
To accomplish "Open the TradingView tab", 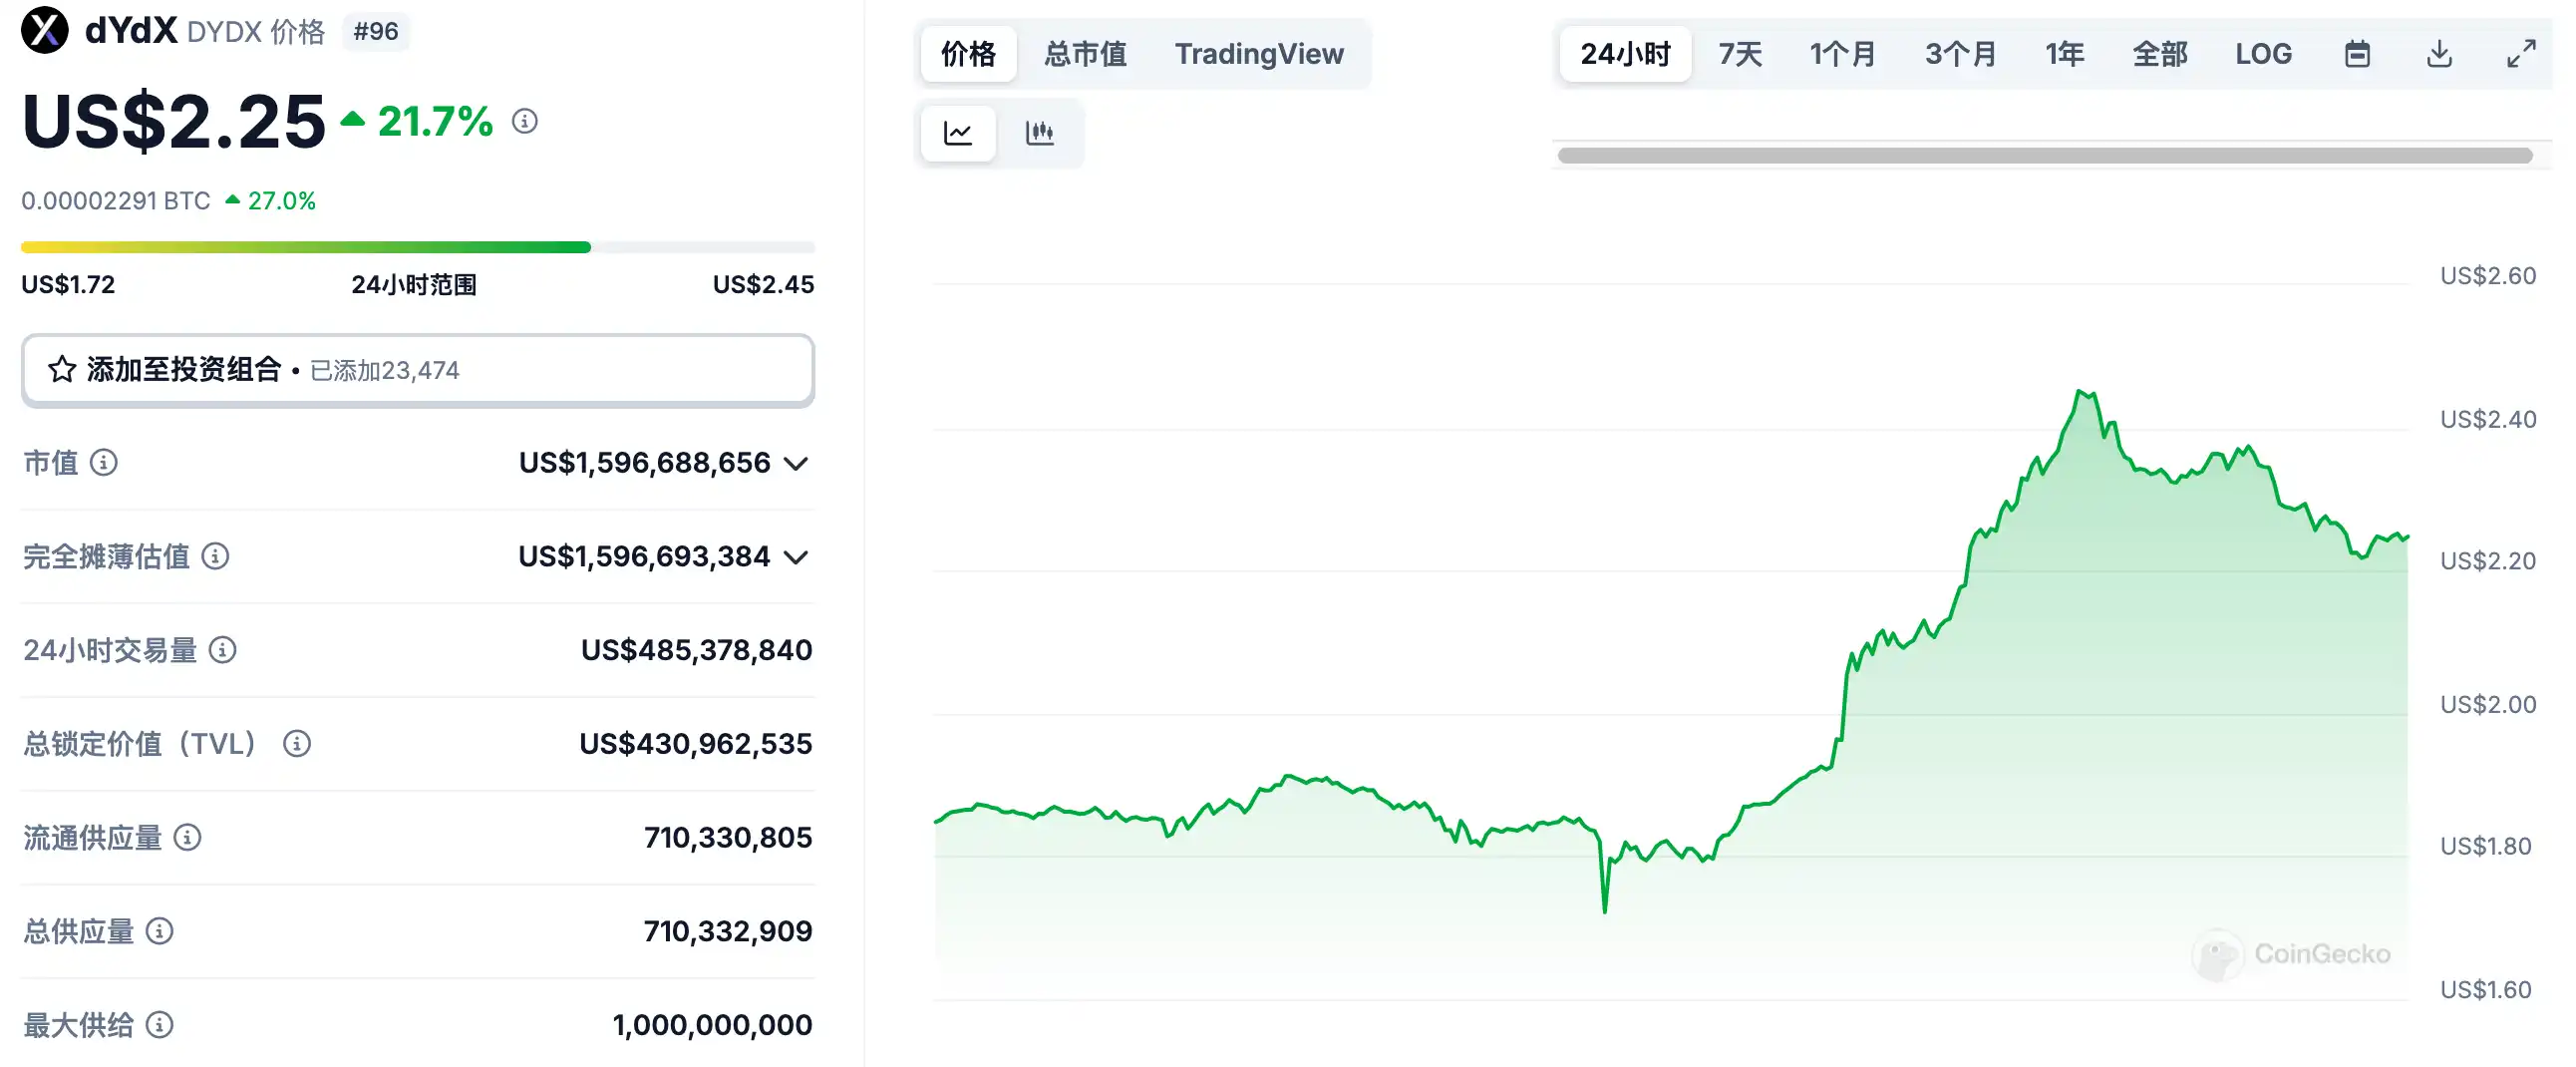I will point(1259,54).
